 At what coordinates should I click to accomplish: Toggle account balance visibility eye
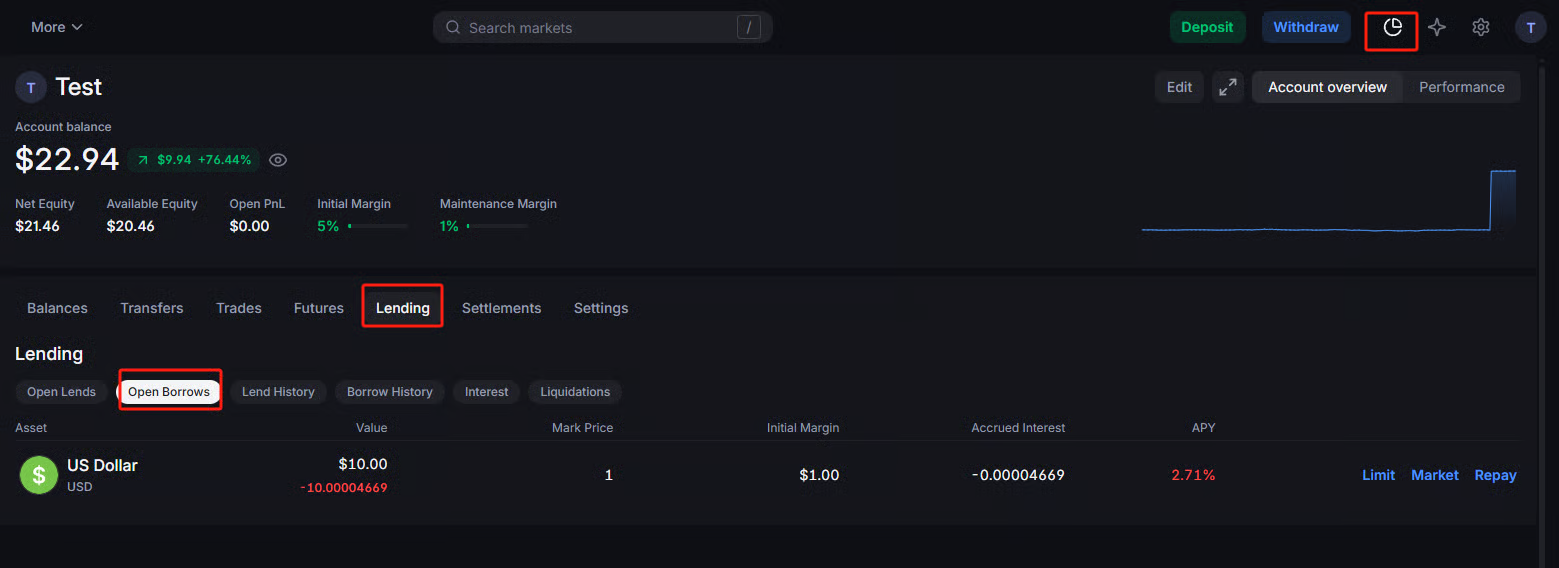(x=278, y=160)
